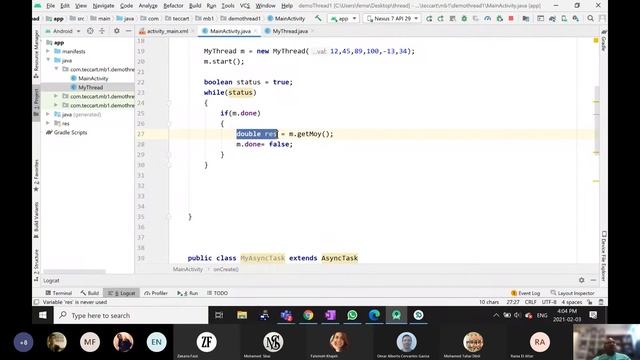This screenshot has width=640, height=360.
Task: Click the Collapse All icon in Project panel
Action: pos(102,31)
